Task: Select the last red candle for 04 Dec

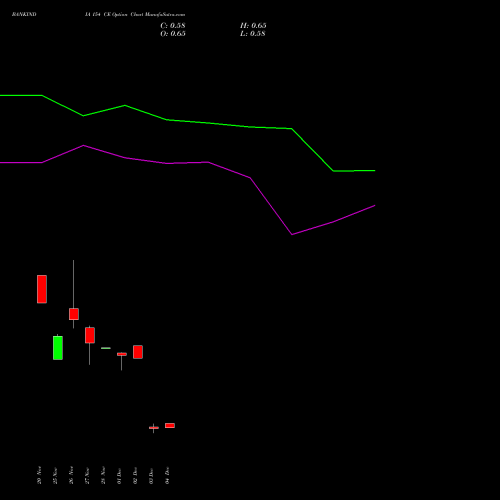Action: pos(170,425)
